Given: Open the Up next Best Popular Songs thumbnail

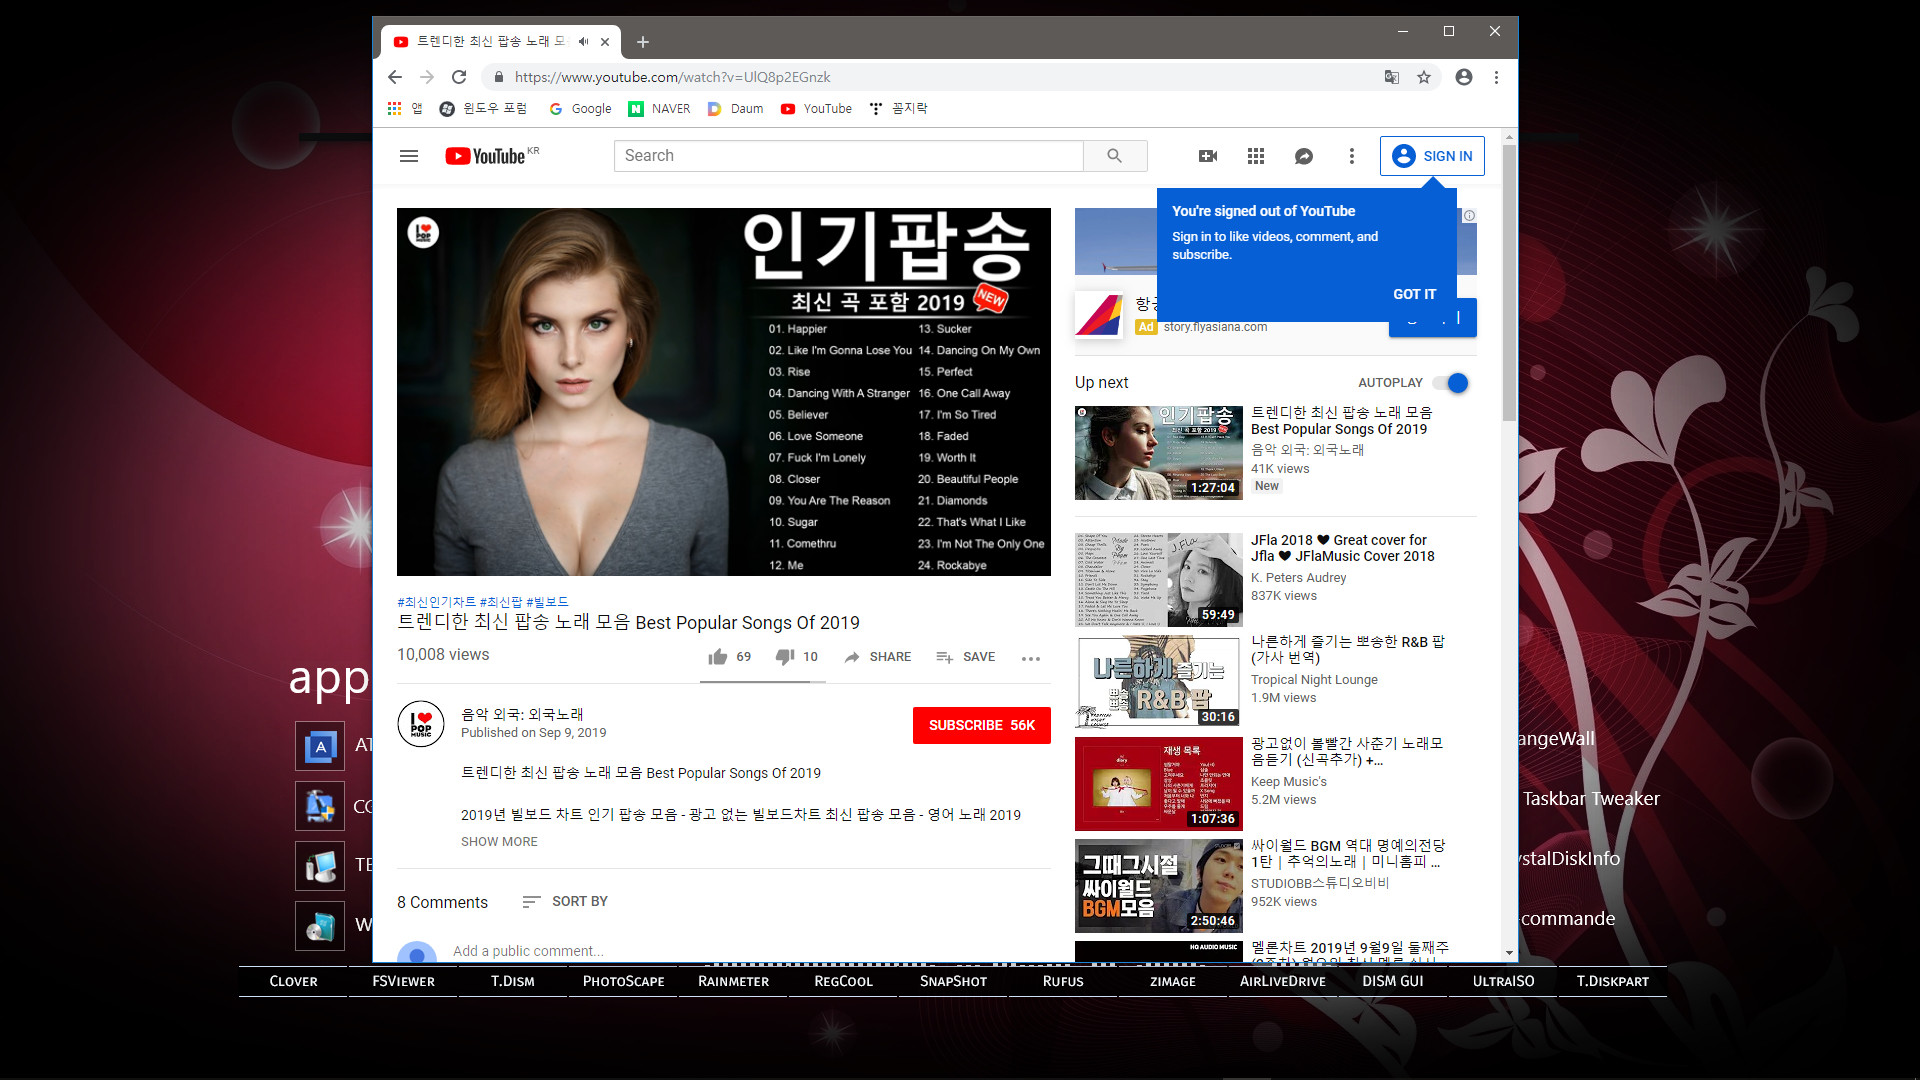Looking at the screenshot, I should (x=1159, y=453).
